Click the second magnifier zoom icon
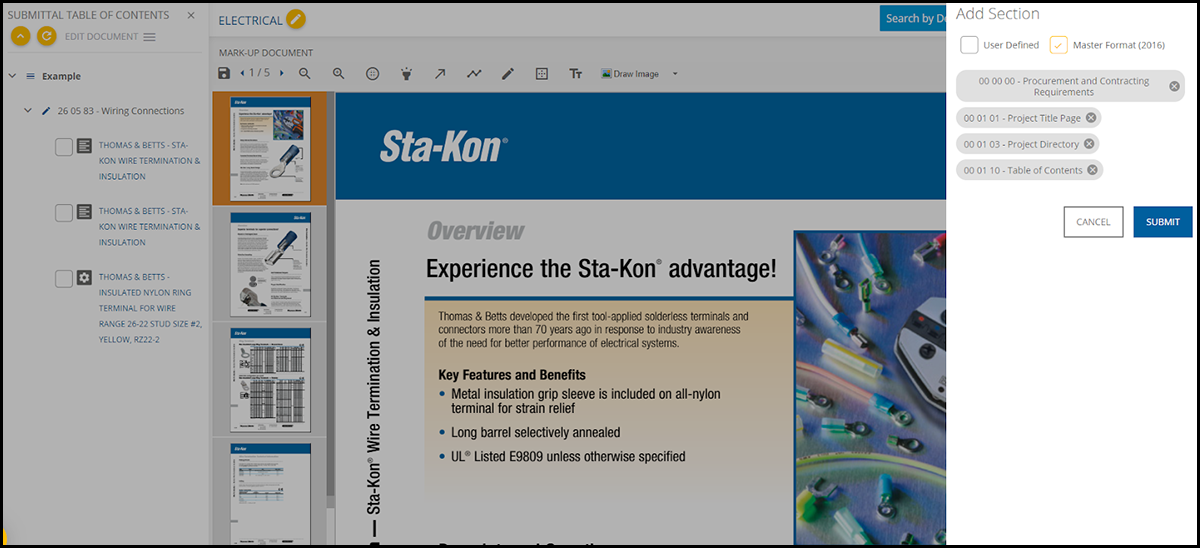The image size is (1200, 548). (x=339, y=73)
